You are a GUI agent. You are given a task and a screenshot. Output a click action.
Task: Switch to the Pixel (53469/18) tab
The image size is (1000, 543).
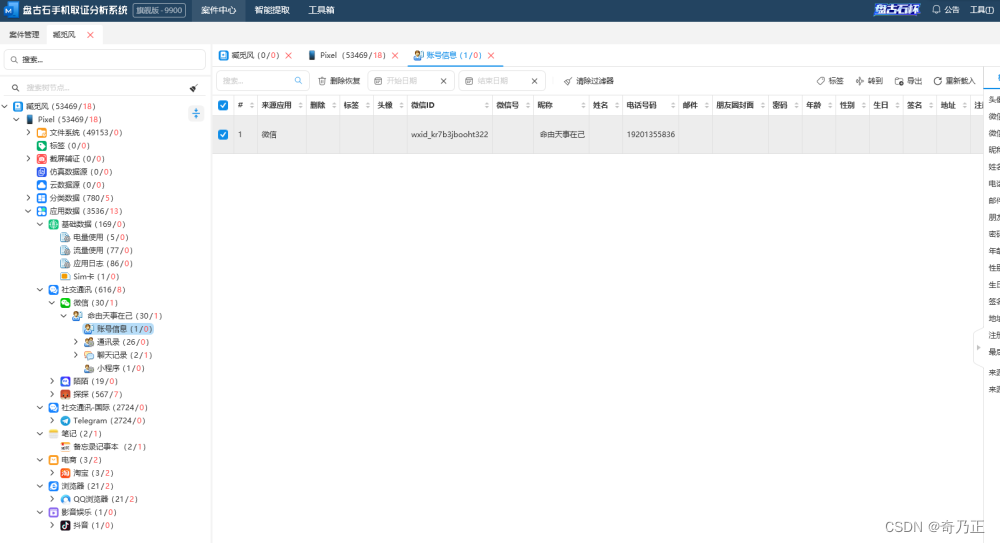[x=353, y=56]
